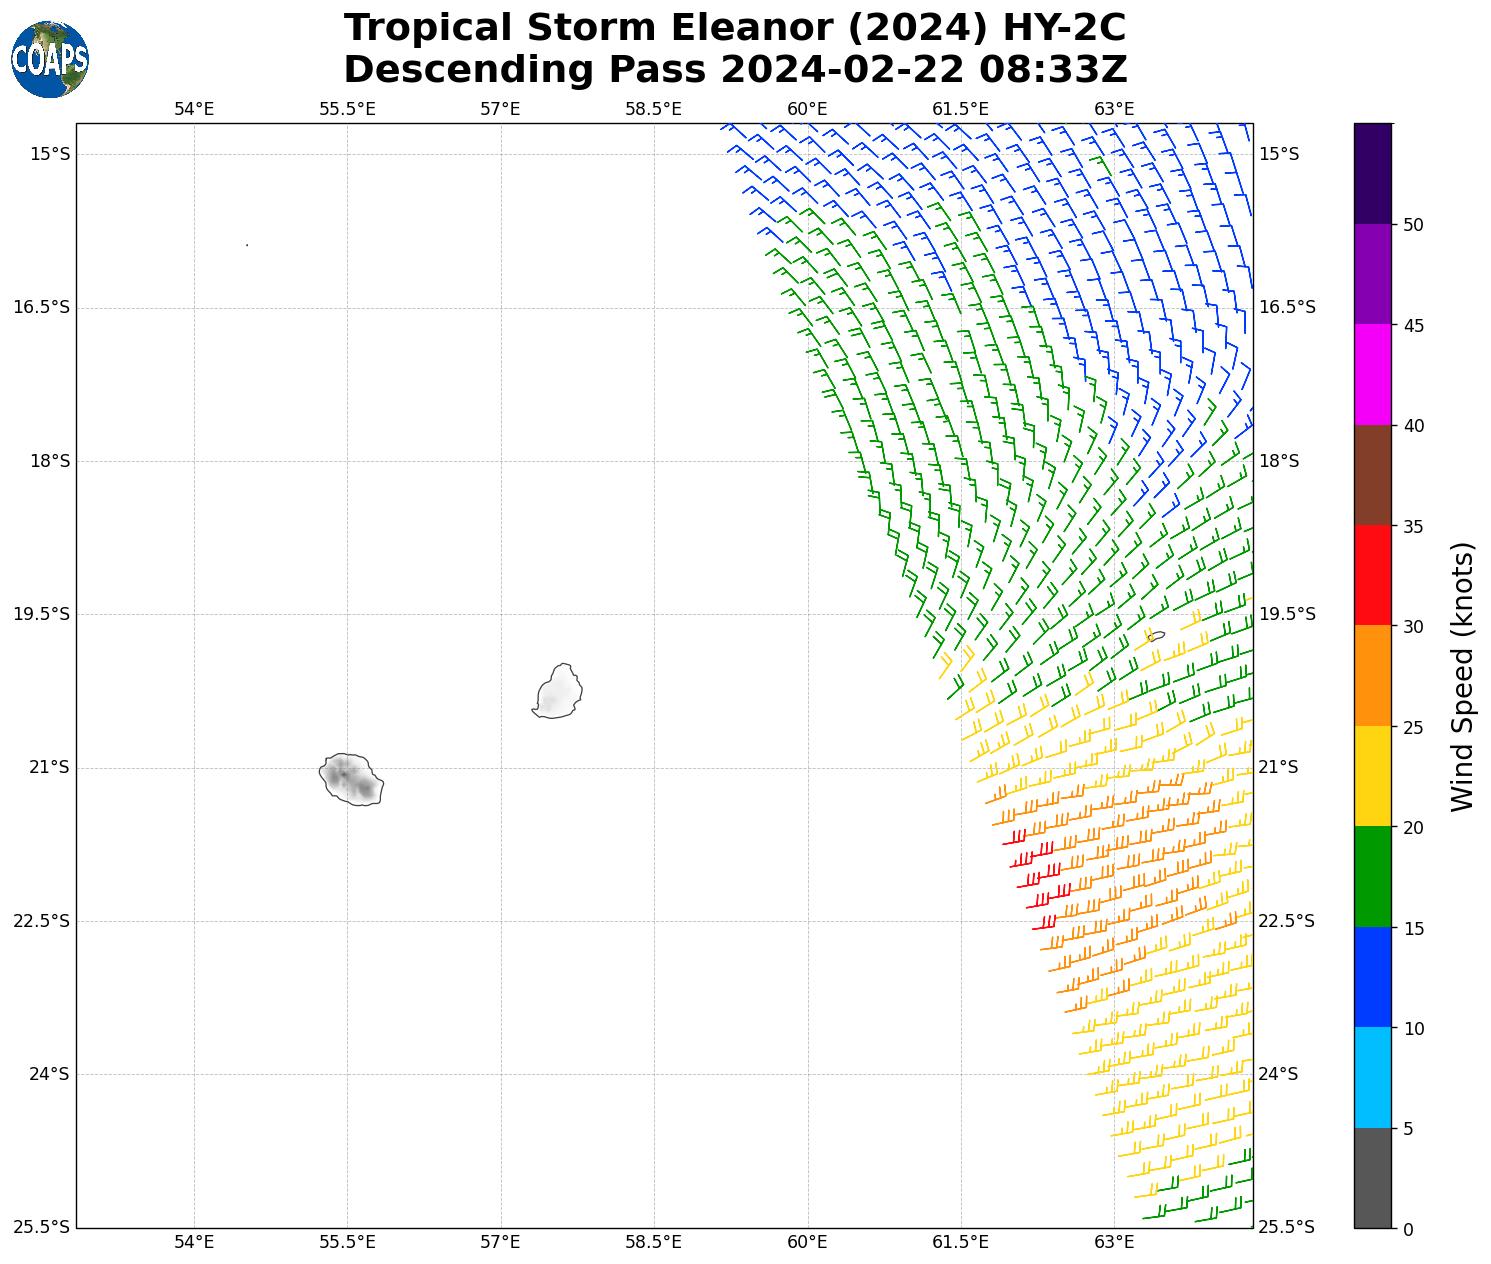Click the "Tropical Storm Eleanor (2024) HY-2C" title
This screenshot has width=1491, height=1264.
pyautogui.click(x=735, y=28)
